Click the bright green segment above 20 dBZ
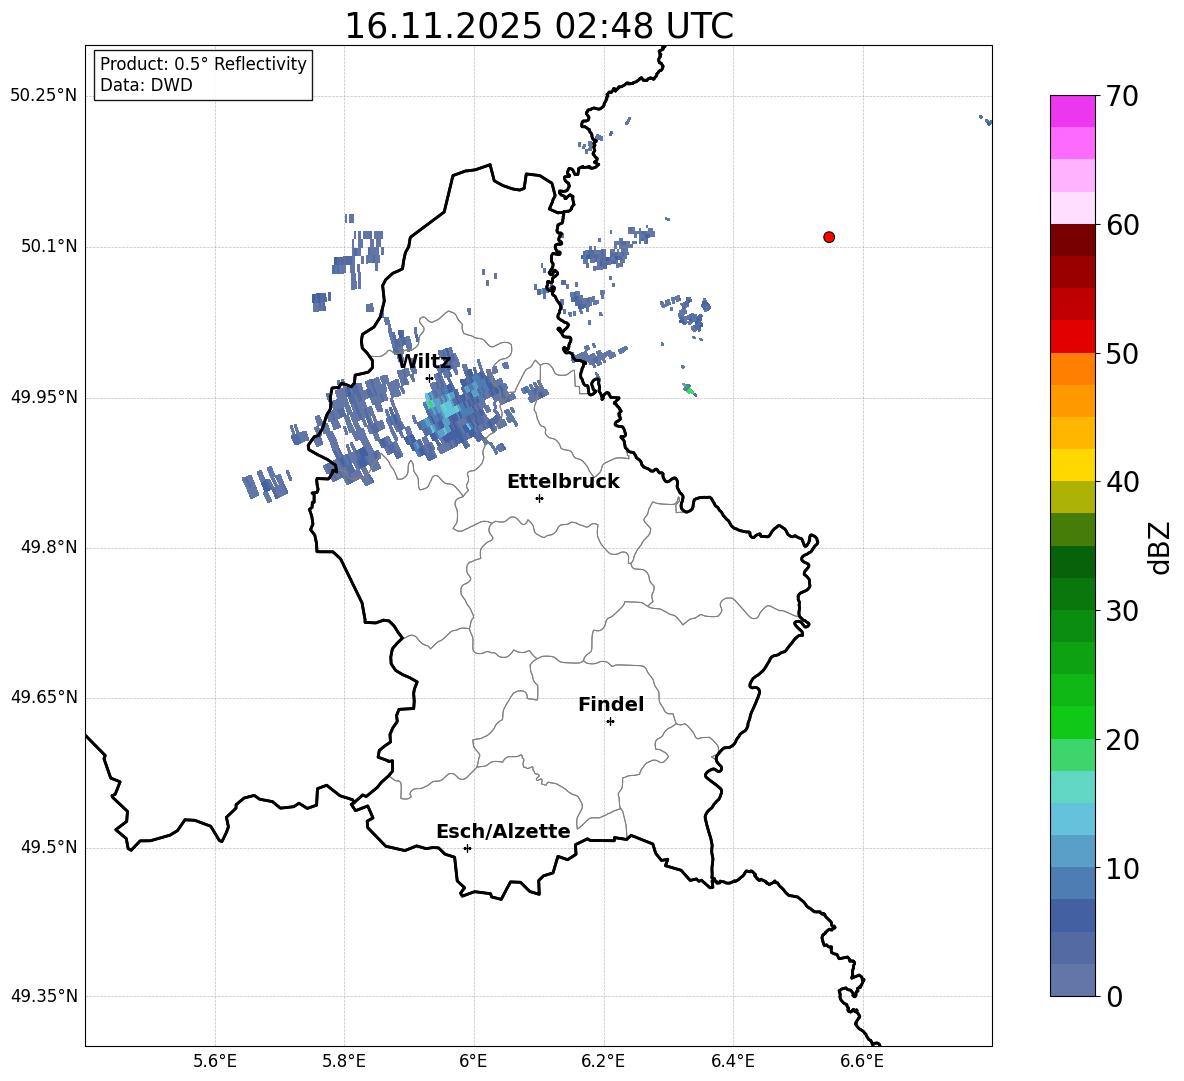Image resolution: width=1184 pixels, height=1081 pixels. click(1072, 722)
